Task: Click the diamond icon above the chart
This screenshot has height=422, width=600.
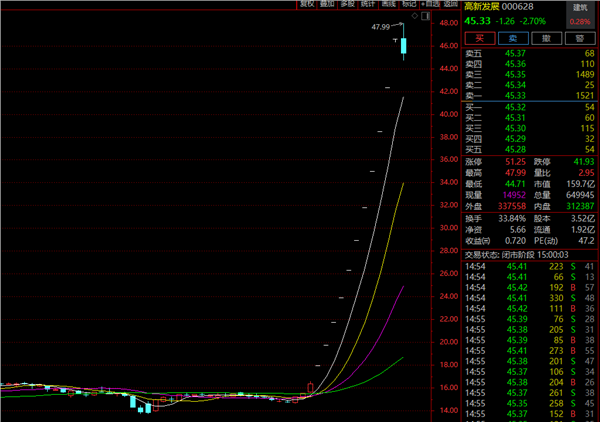Action: (414, 16)
